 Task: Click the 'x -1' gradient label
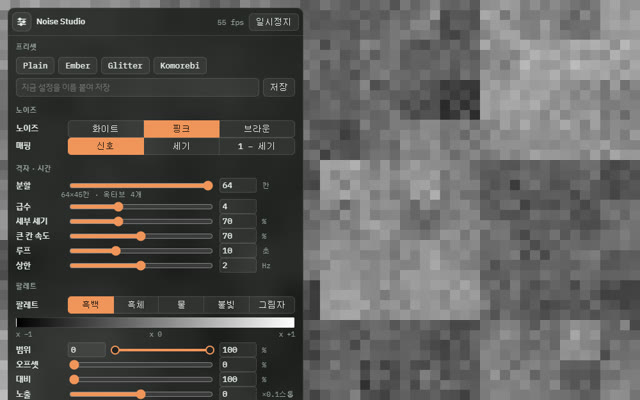click(x=24, y=335)
